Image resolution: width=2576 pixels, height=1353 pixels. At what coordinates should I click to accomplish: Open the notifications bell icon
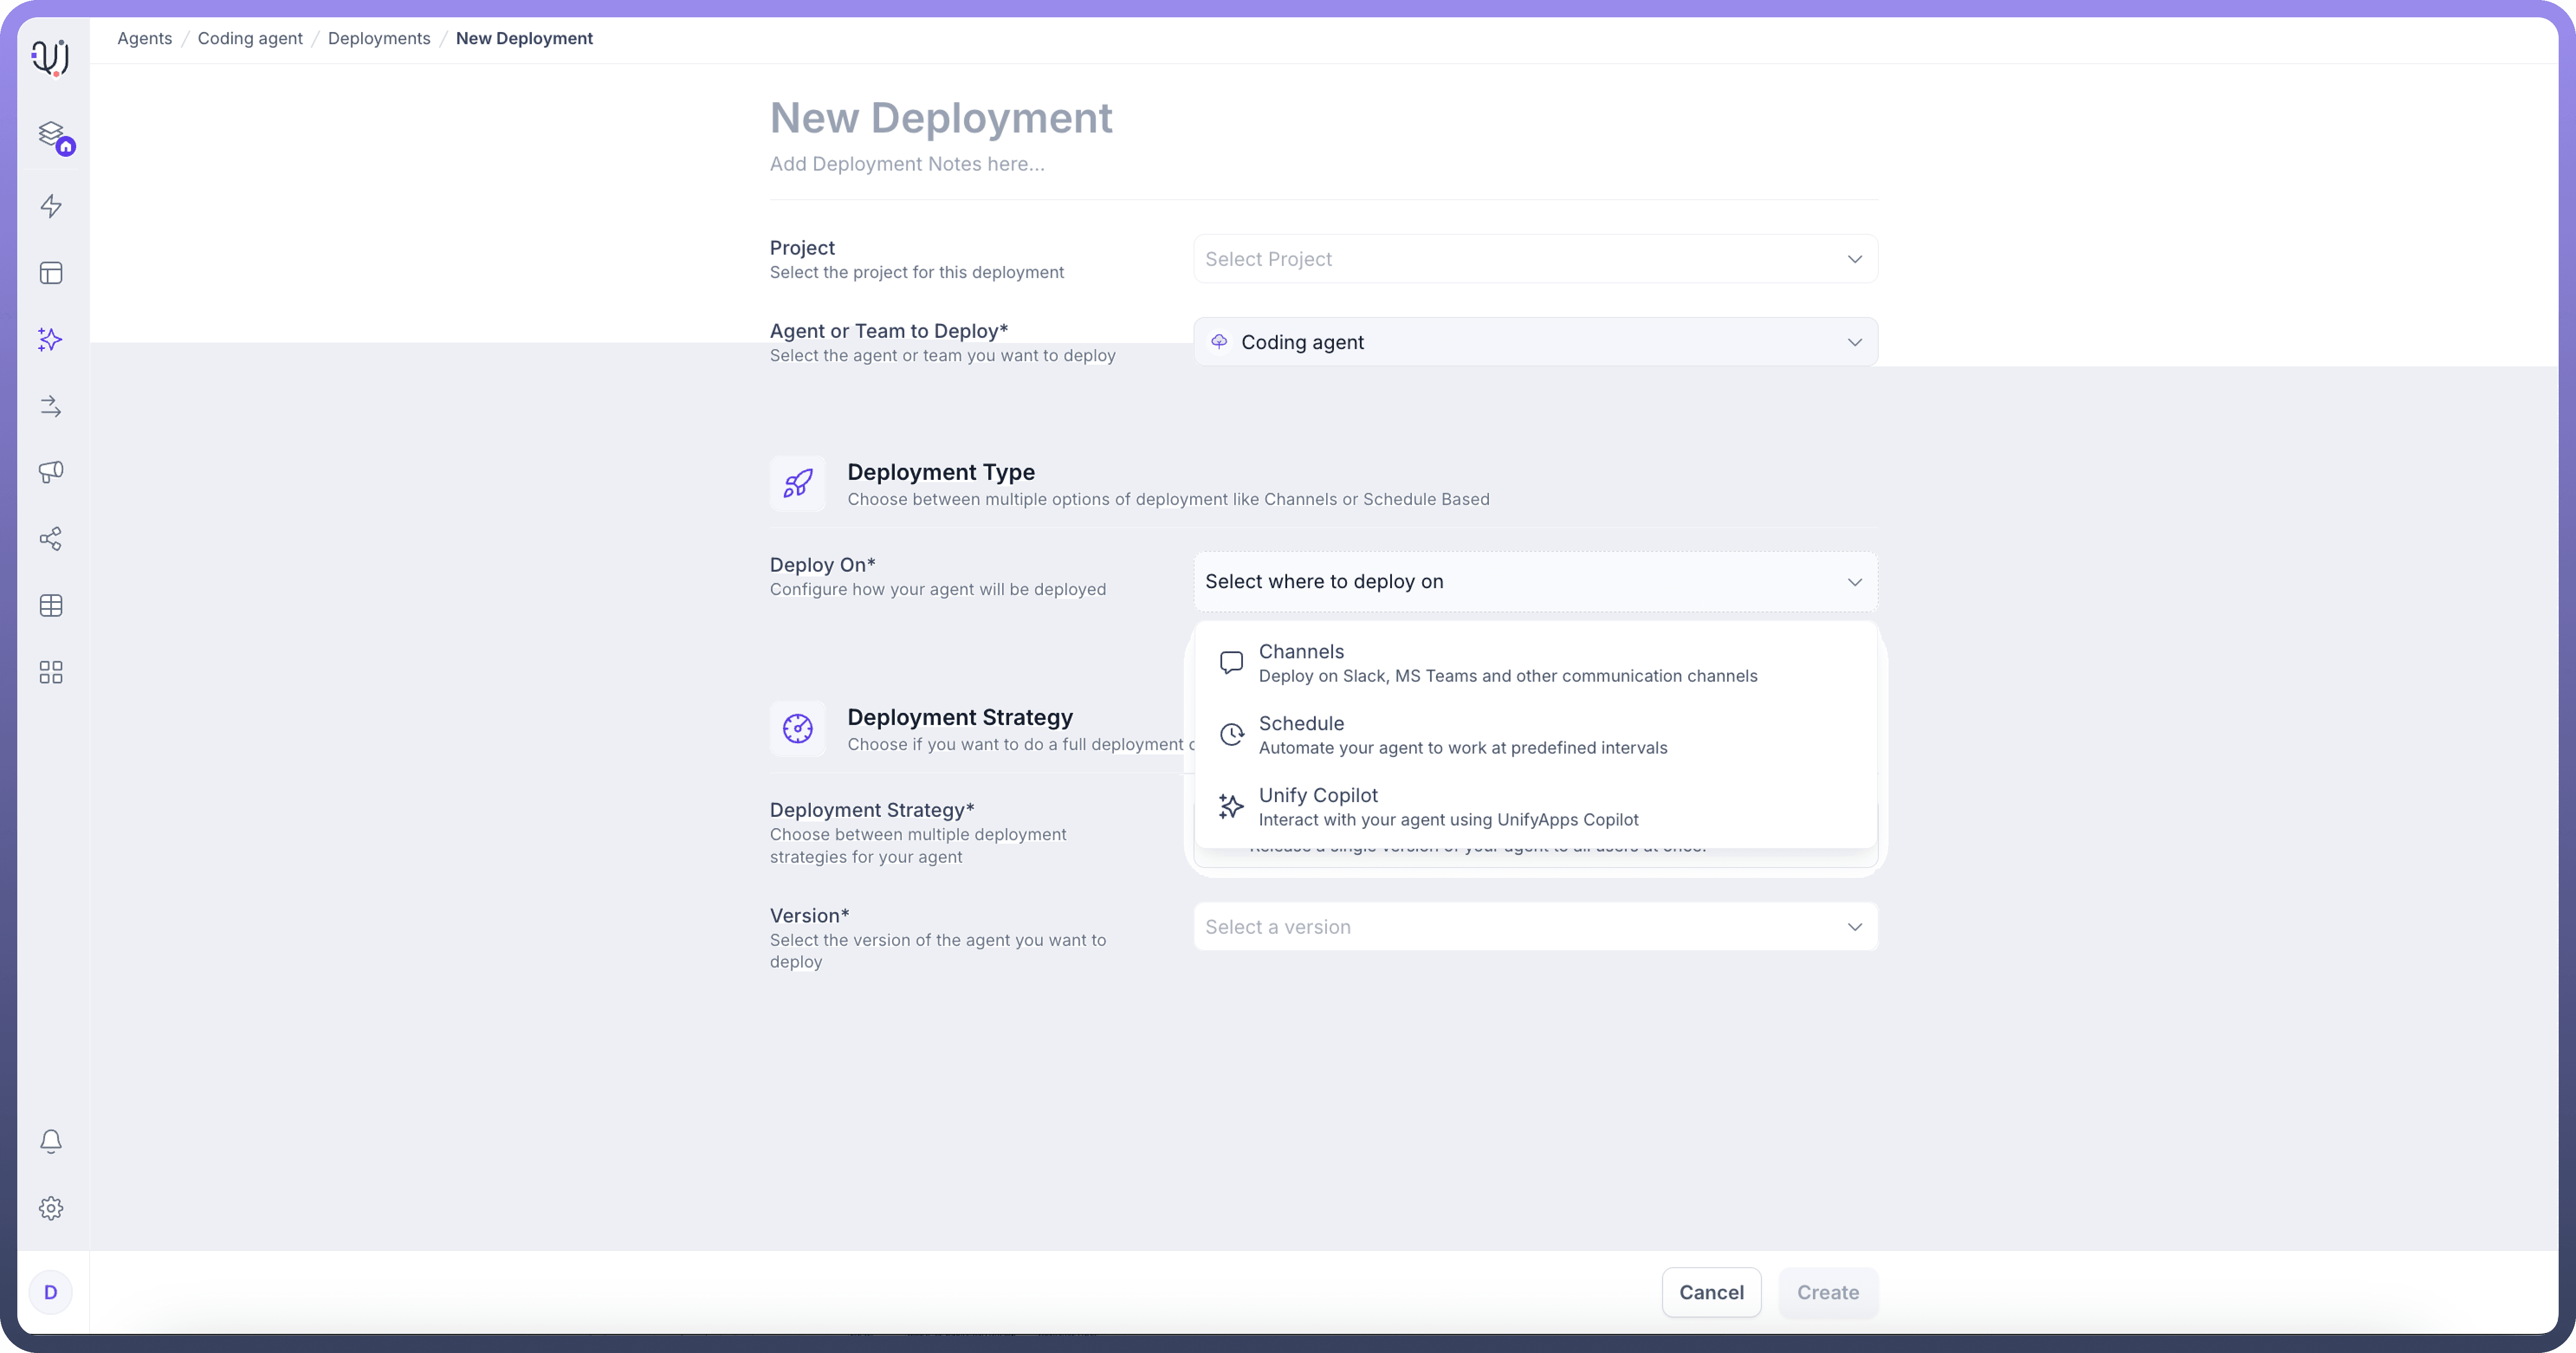click(51, 1141)
